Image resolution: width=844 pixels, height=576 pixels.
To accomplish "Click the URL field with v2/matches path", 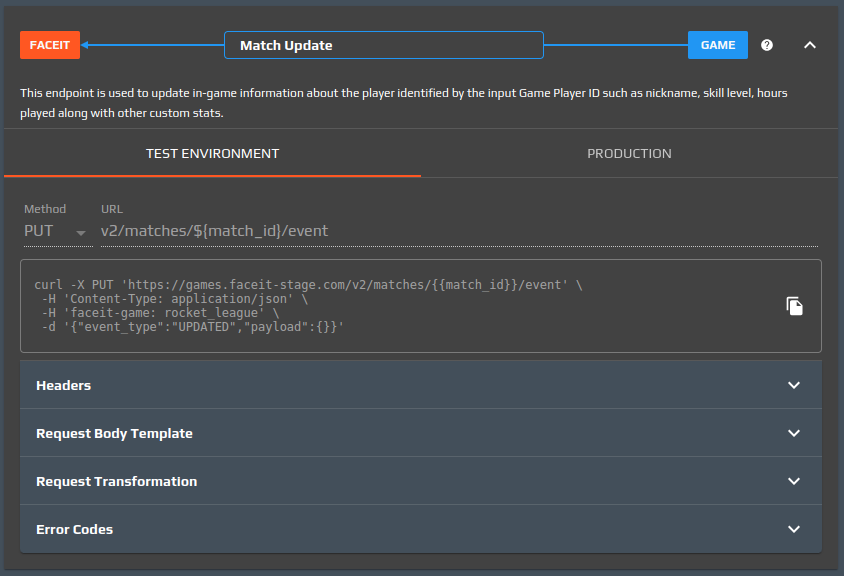I will (x=459, y=231).
